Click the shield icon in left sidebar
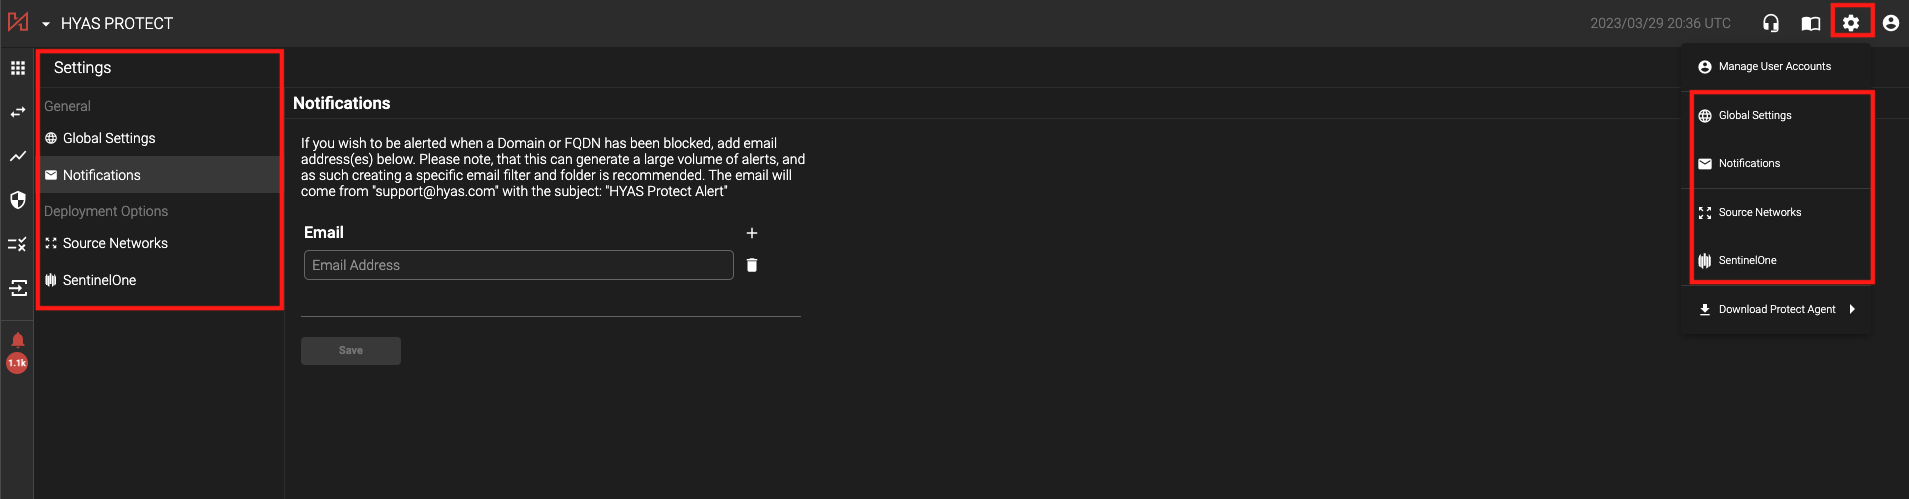The height and width of the screenshot is (499, 1909). (18, 200)
